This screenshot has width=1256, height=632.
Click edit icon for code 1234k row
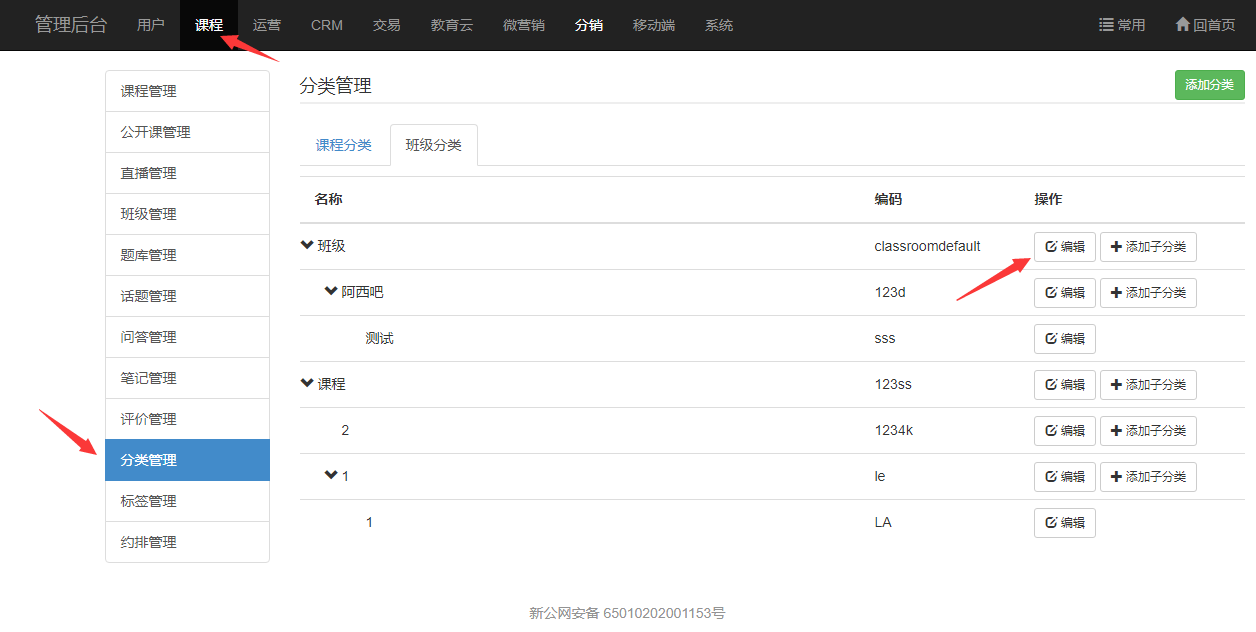1051,431
